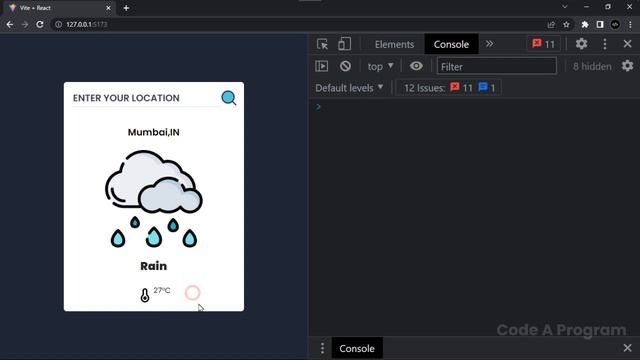Reload the page
The width and height of the screenshot is (640, 360).
(x=40, y=24)
